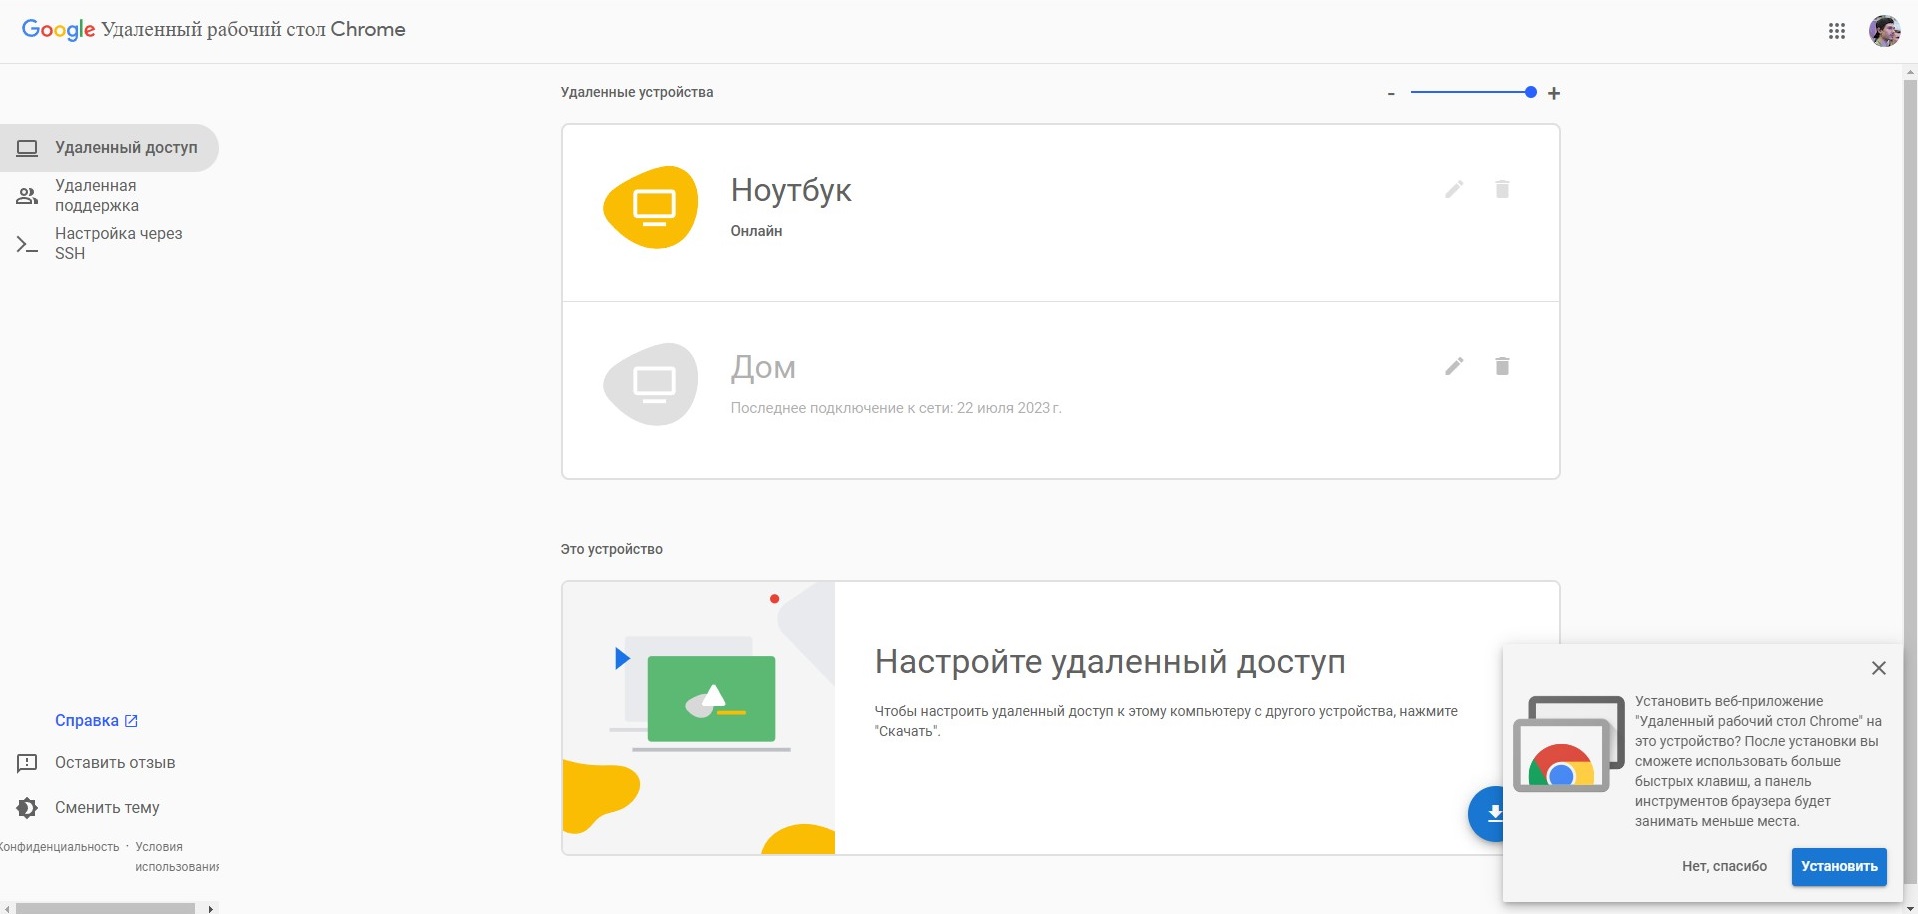Adjust the device size slider handle
Screen dimensions: 1918x914
(x=1530, y=92)
